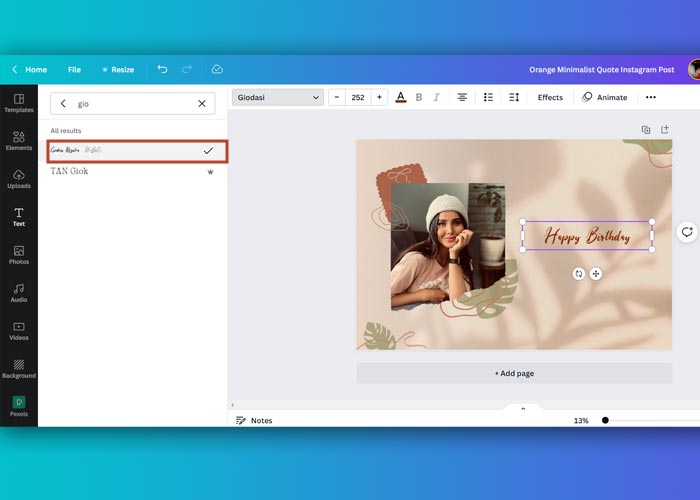Open the Elements panel
The image size is (700, 500).
pos(19,141)
